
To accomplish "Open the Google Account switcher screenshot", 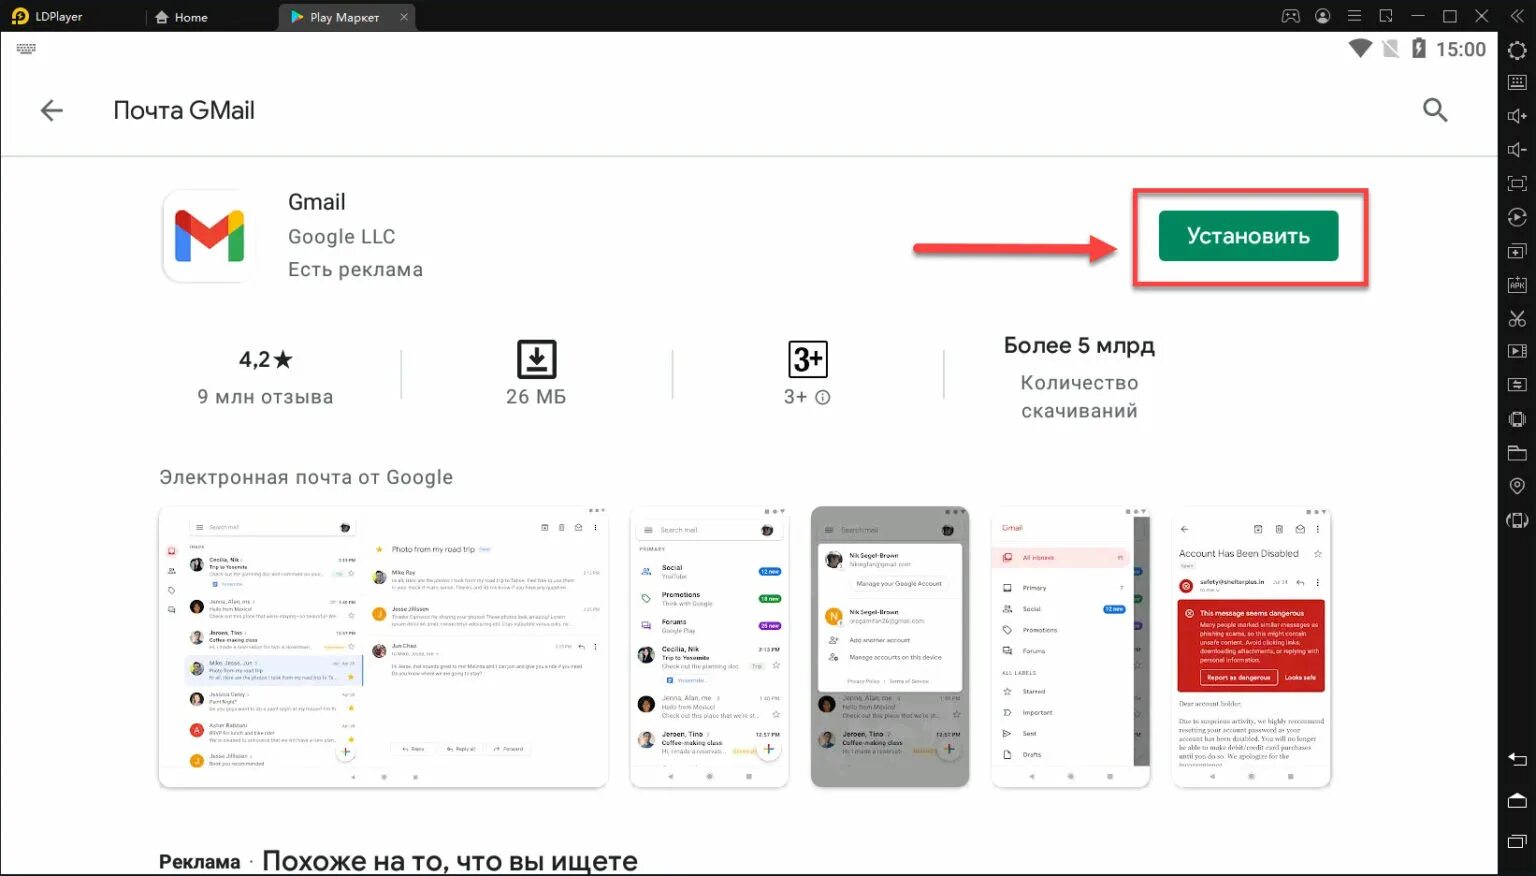I will [890, 647].
